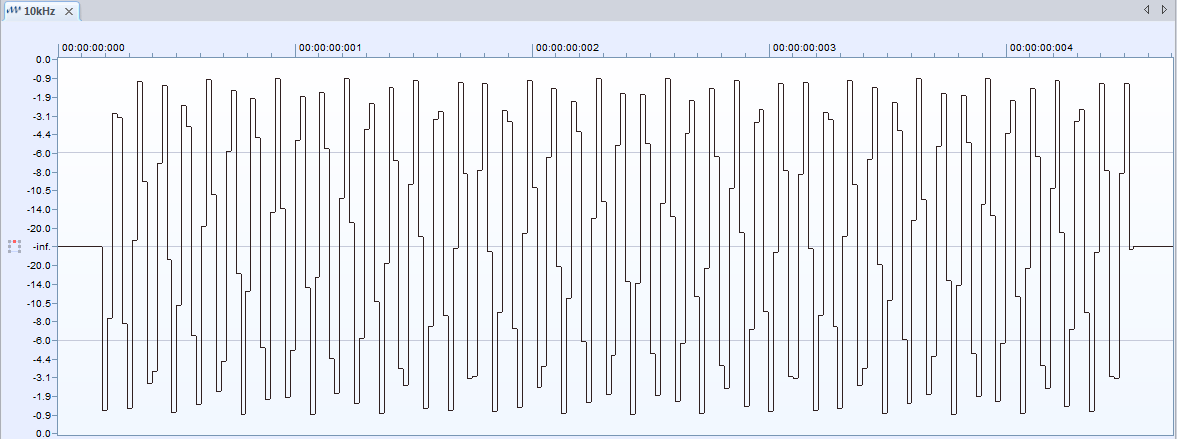Click the 00:00:00:004 time ruler marker
Viewport: 1177px width, 439px height.
click(x=1041, y=47)
